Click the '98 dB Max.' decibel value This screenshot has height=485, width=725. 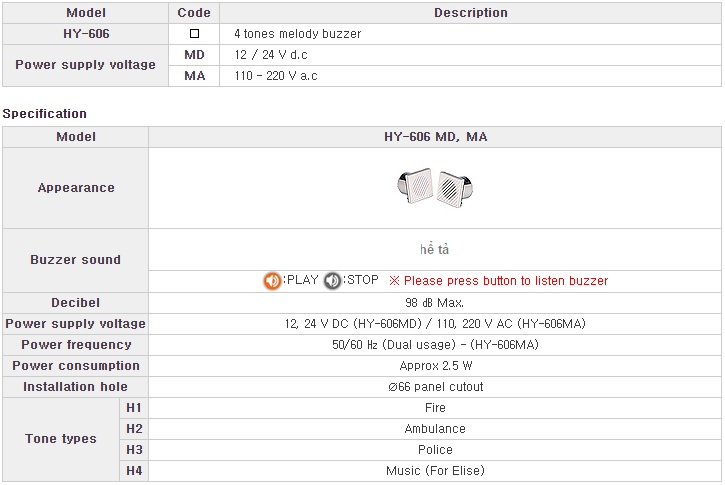pos(434,303)
